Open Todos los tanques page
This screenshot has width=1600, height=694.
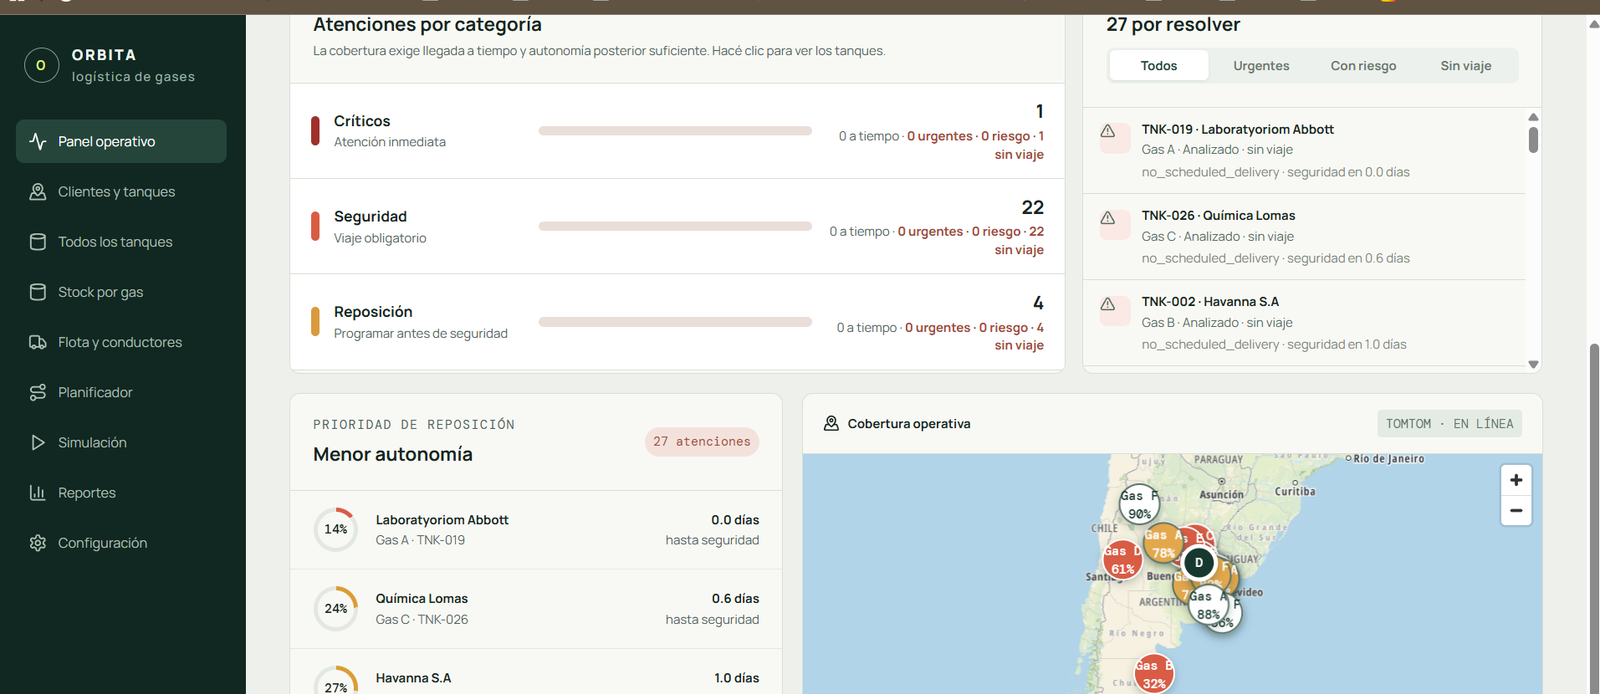pyautogui.click(x=121, y=241)
